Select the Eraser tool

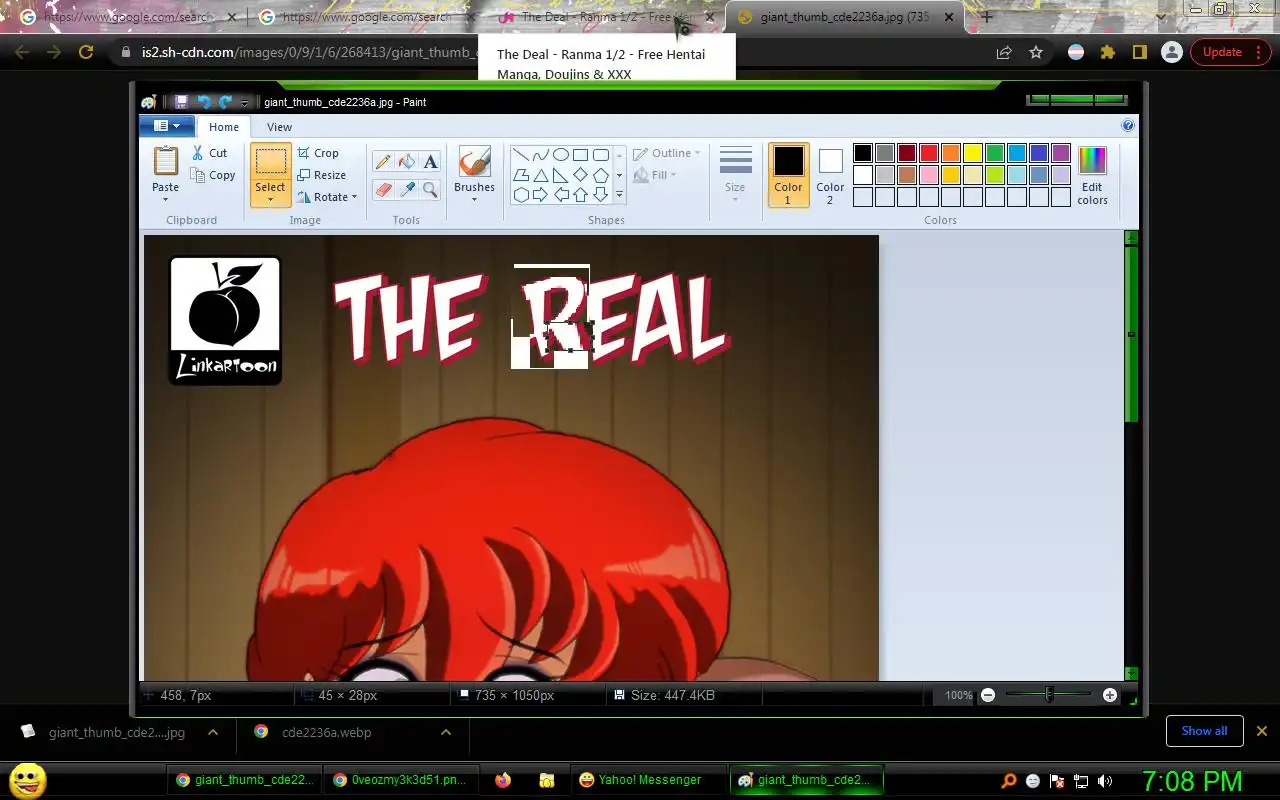pos(383,189)
